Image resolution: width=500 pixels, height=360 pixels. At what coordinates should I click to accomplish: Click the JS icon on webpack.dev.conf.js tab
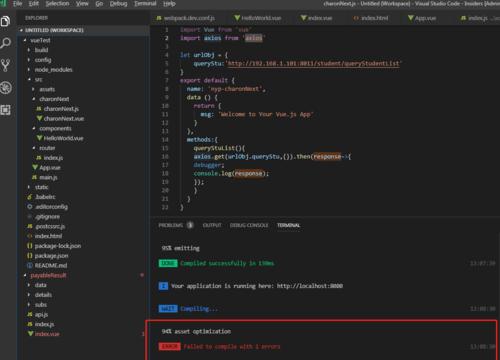[x=159, y=18]
